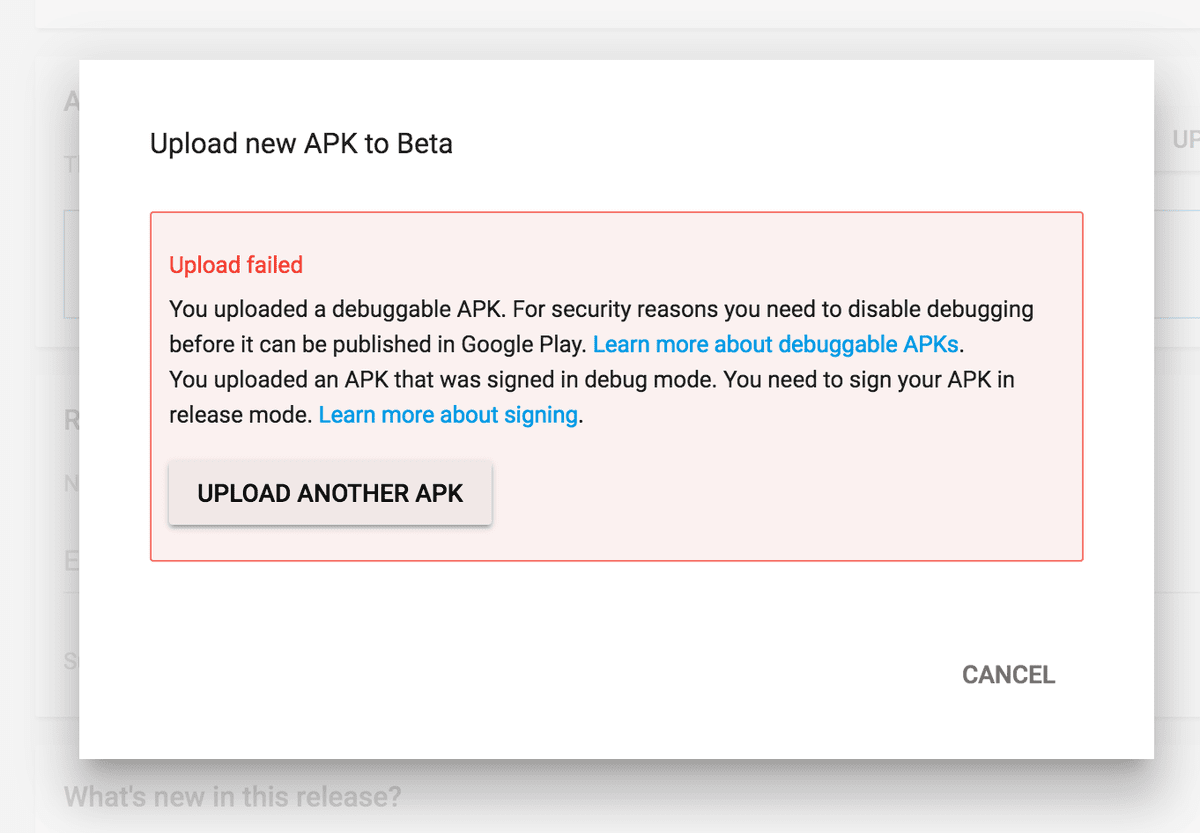Click the dimmed letter R heading behind dialog
Screen dimensions: 1200x833
coord(71,420)
